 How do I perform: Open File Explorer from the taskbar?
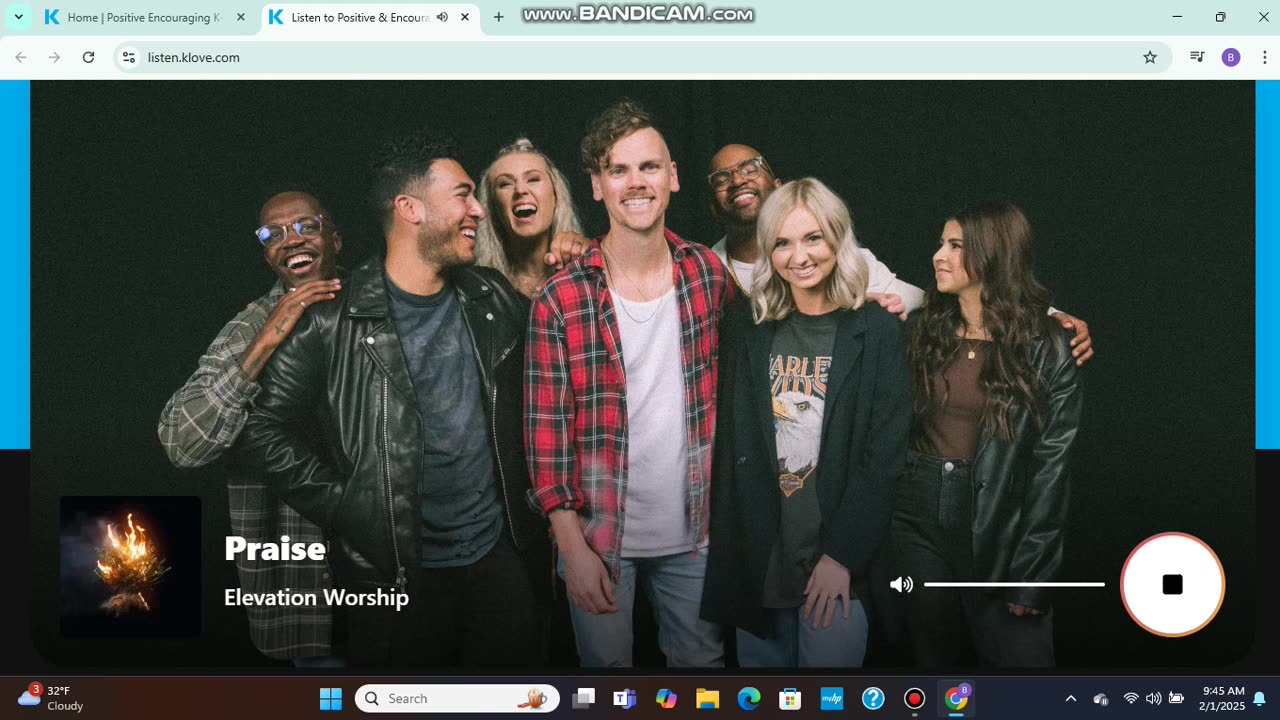tap(707, 698)
